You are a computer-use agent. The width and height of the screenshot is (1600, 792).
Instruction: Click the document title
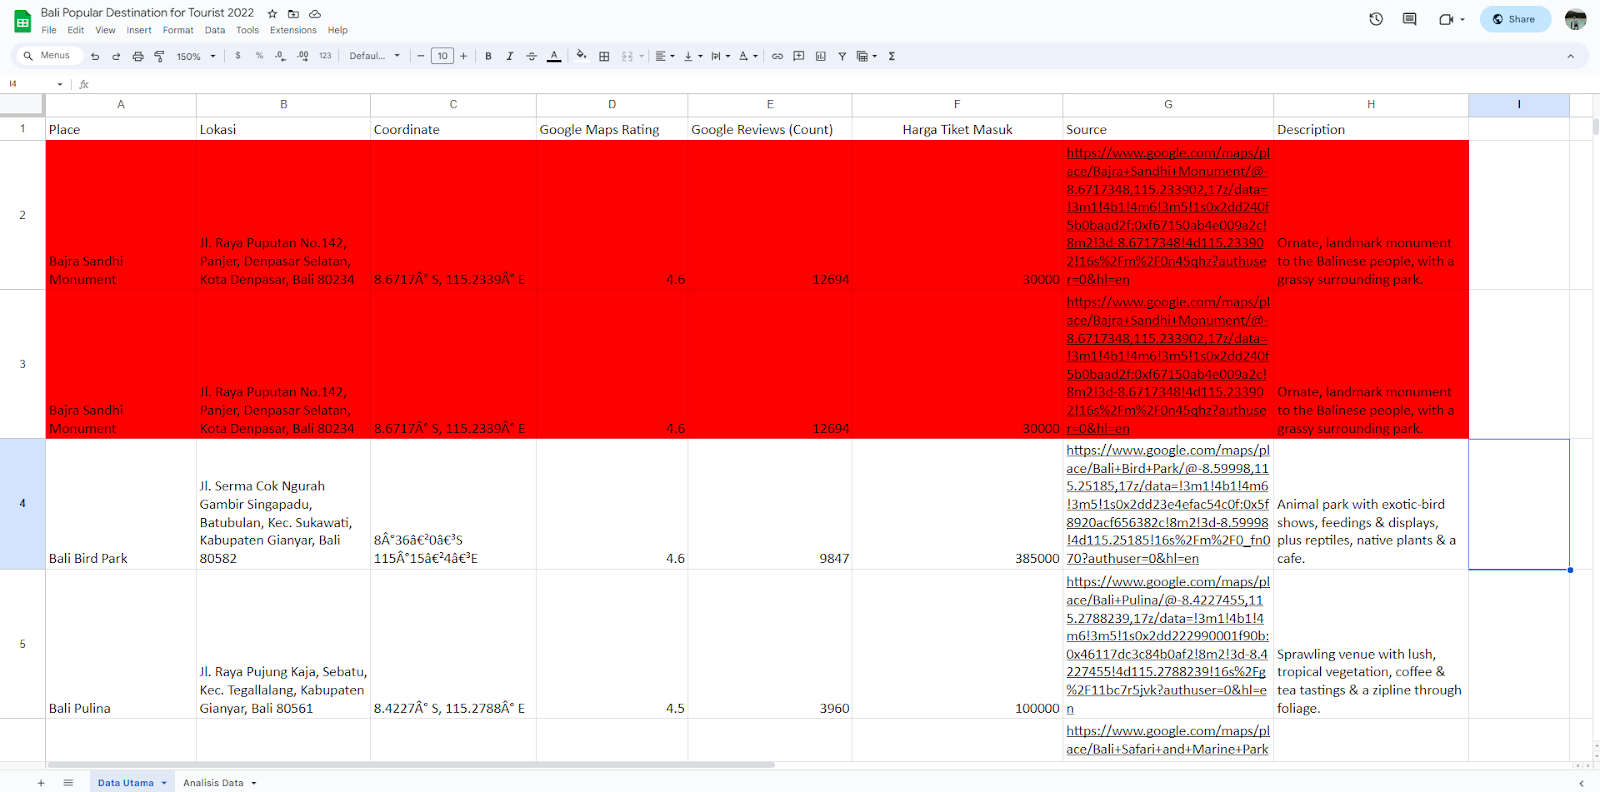(147, 13)
